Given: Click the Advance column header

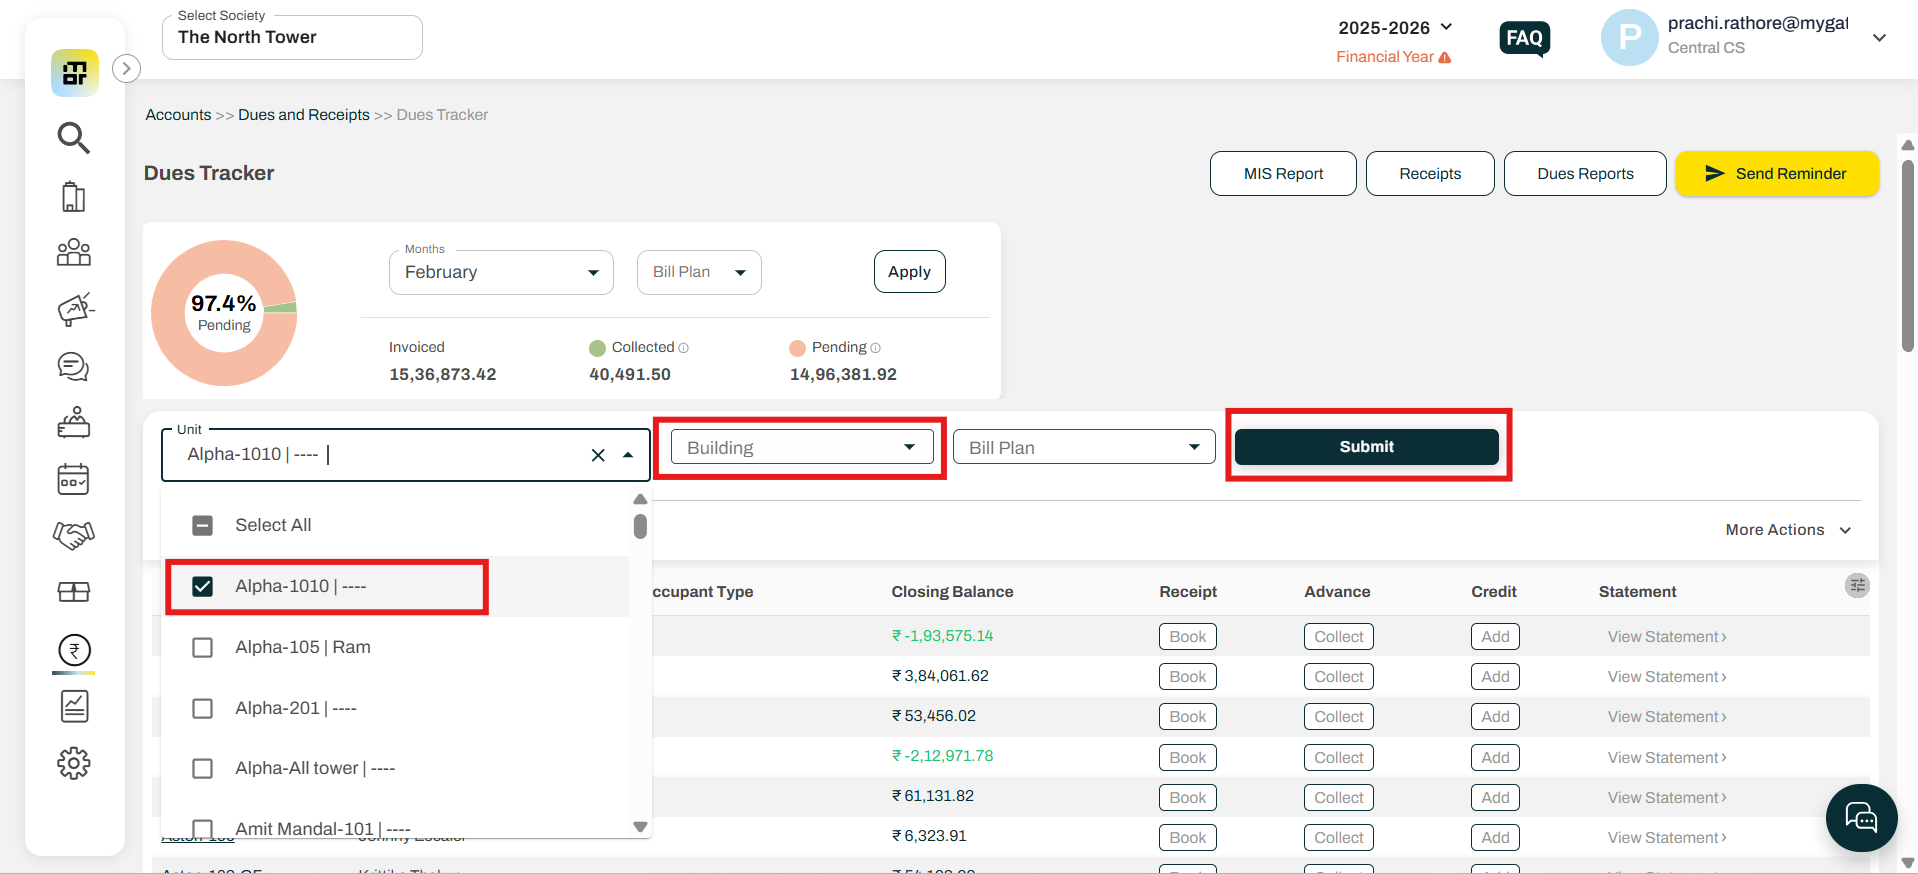Looking at the screenshot, I should point(1337,592).
